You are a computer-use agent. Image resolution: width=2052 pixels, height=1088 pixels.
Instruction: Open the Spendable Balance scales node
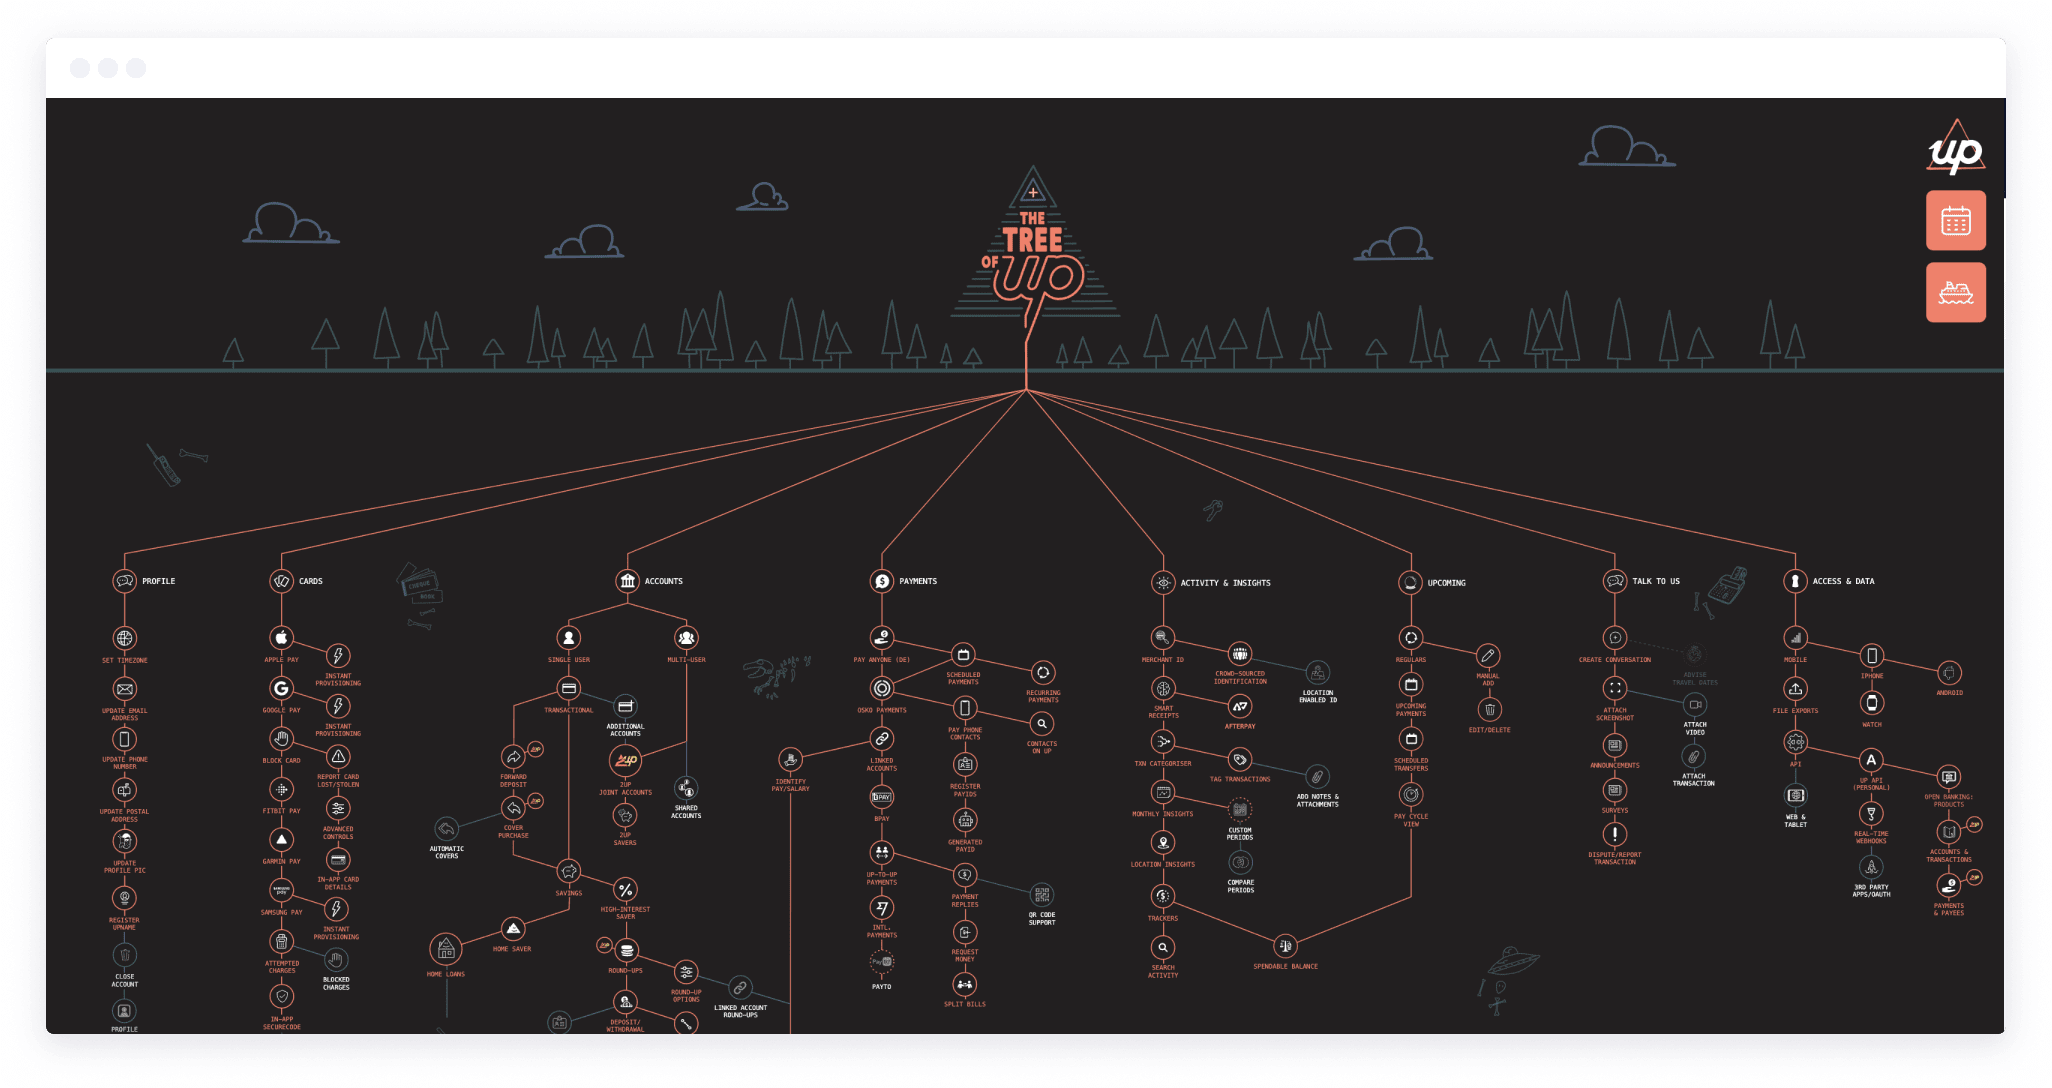point(1285,946)
